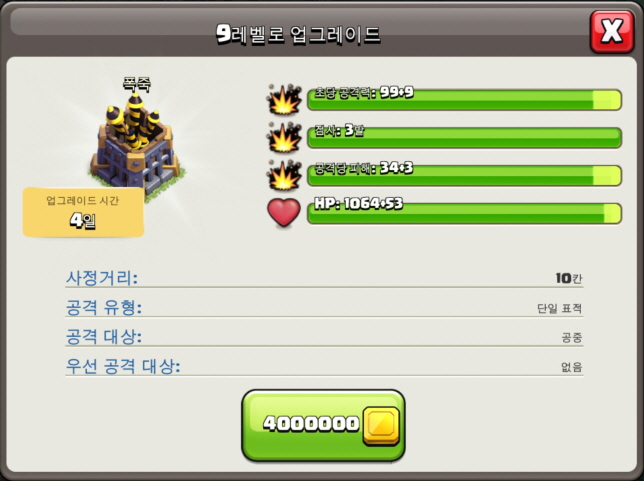The image size is (644, 481).
Task: Select the 우선 공격 대상 row
Action: pyautogui.click(x=324, y=367)
